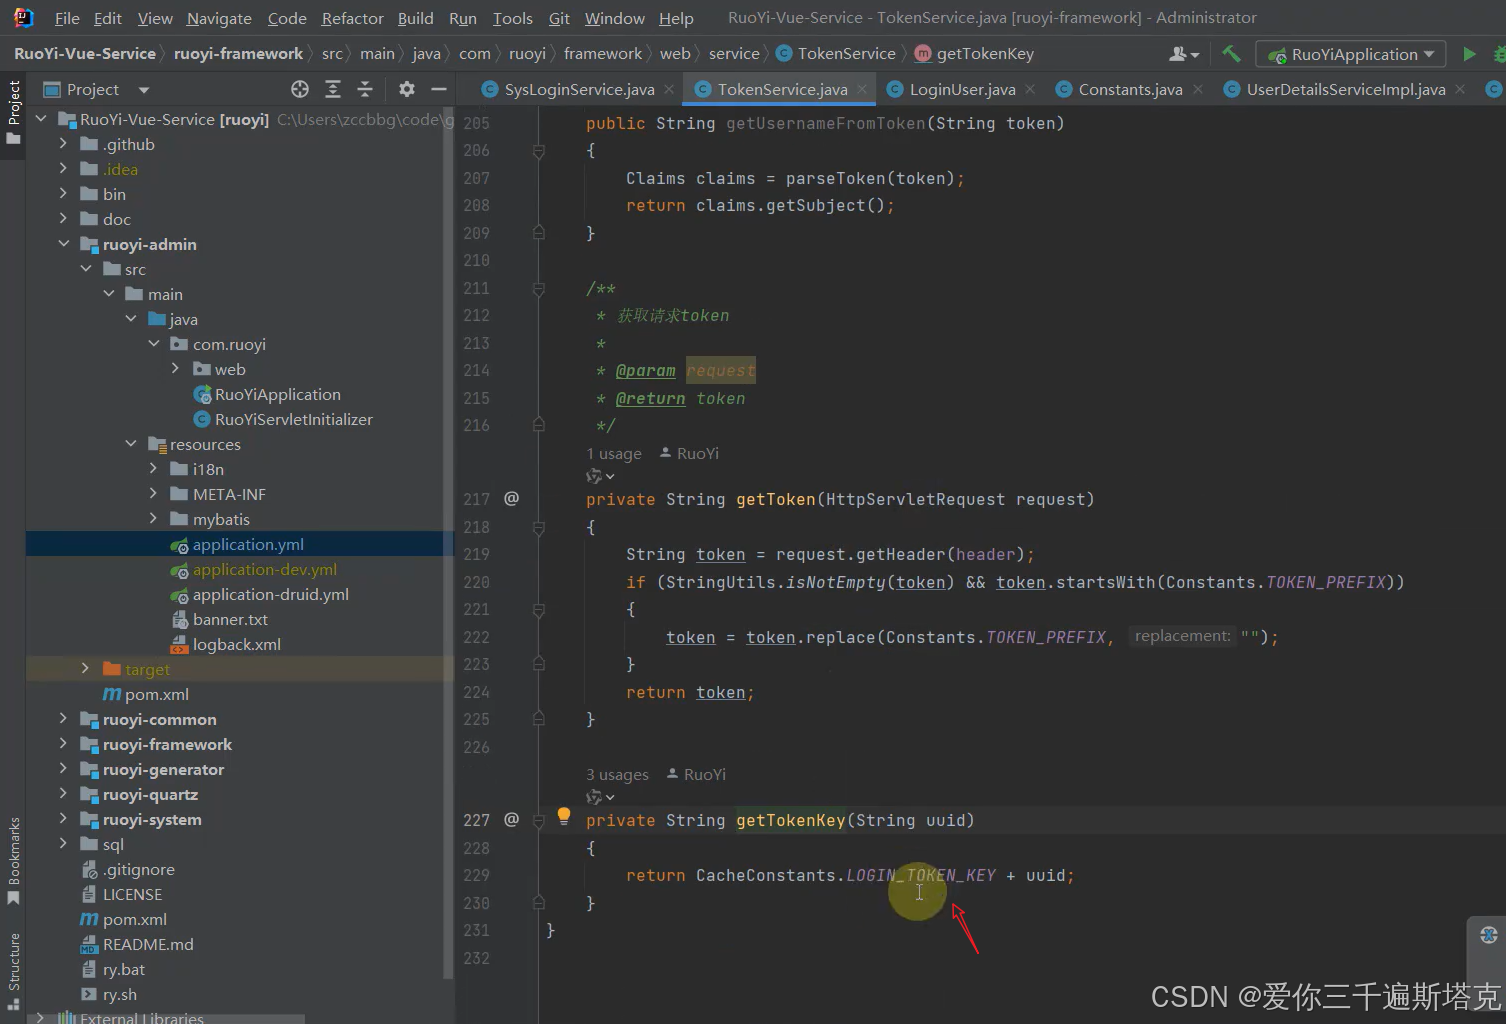Image resolution: width=1506 pixels, height=1024 pixels.
Task: Expand the ruoyi-common module
Action: coord(64,719)
